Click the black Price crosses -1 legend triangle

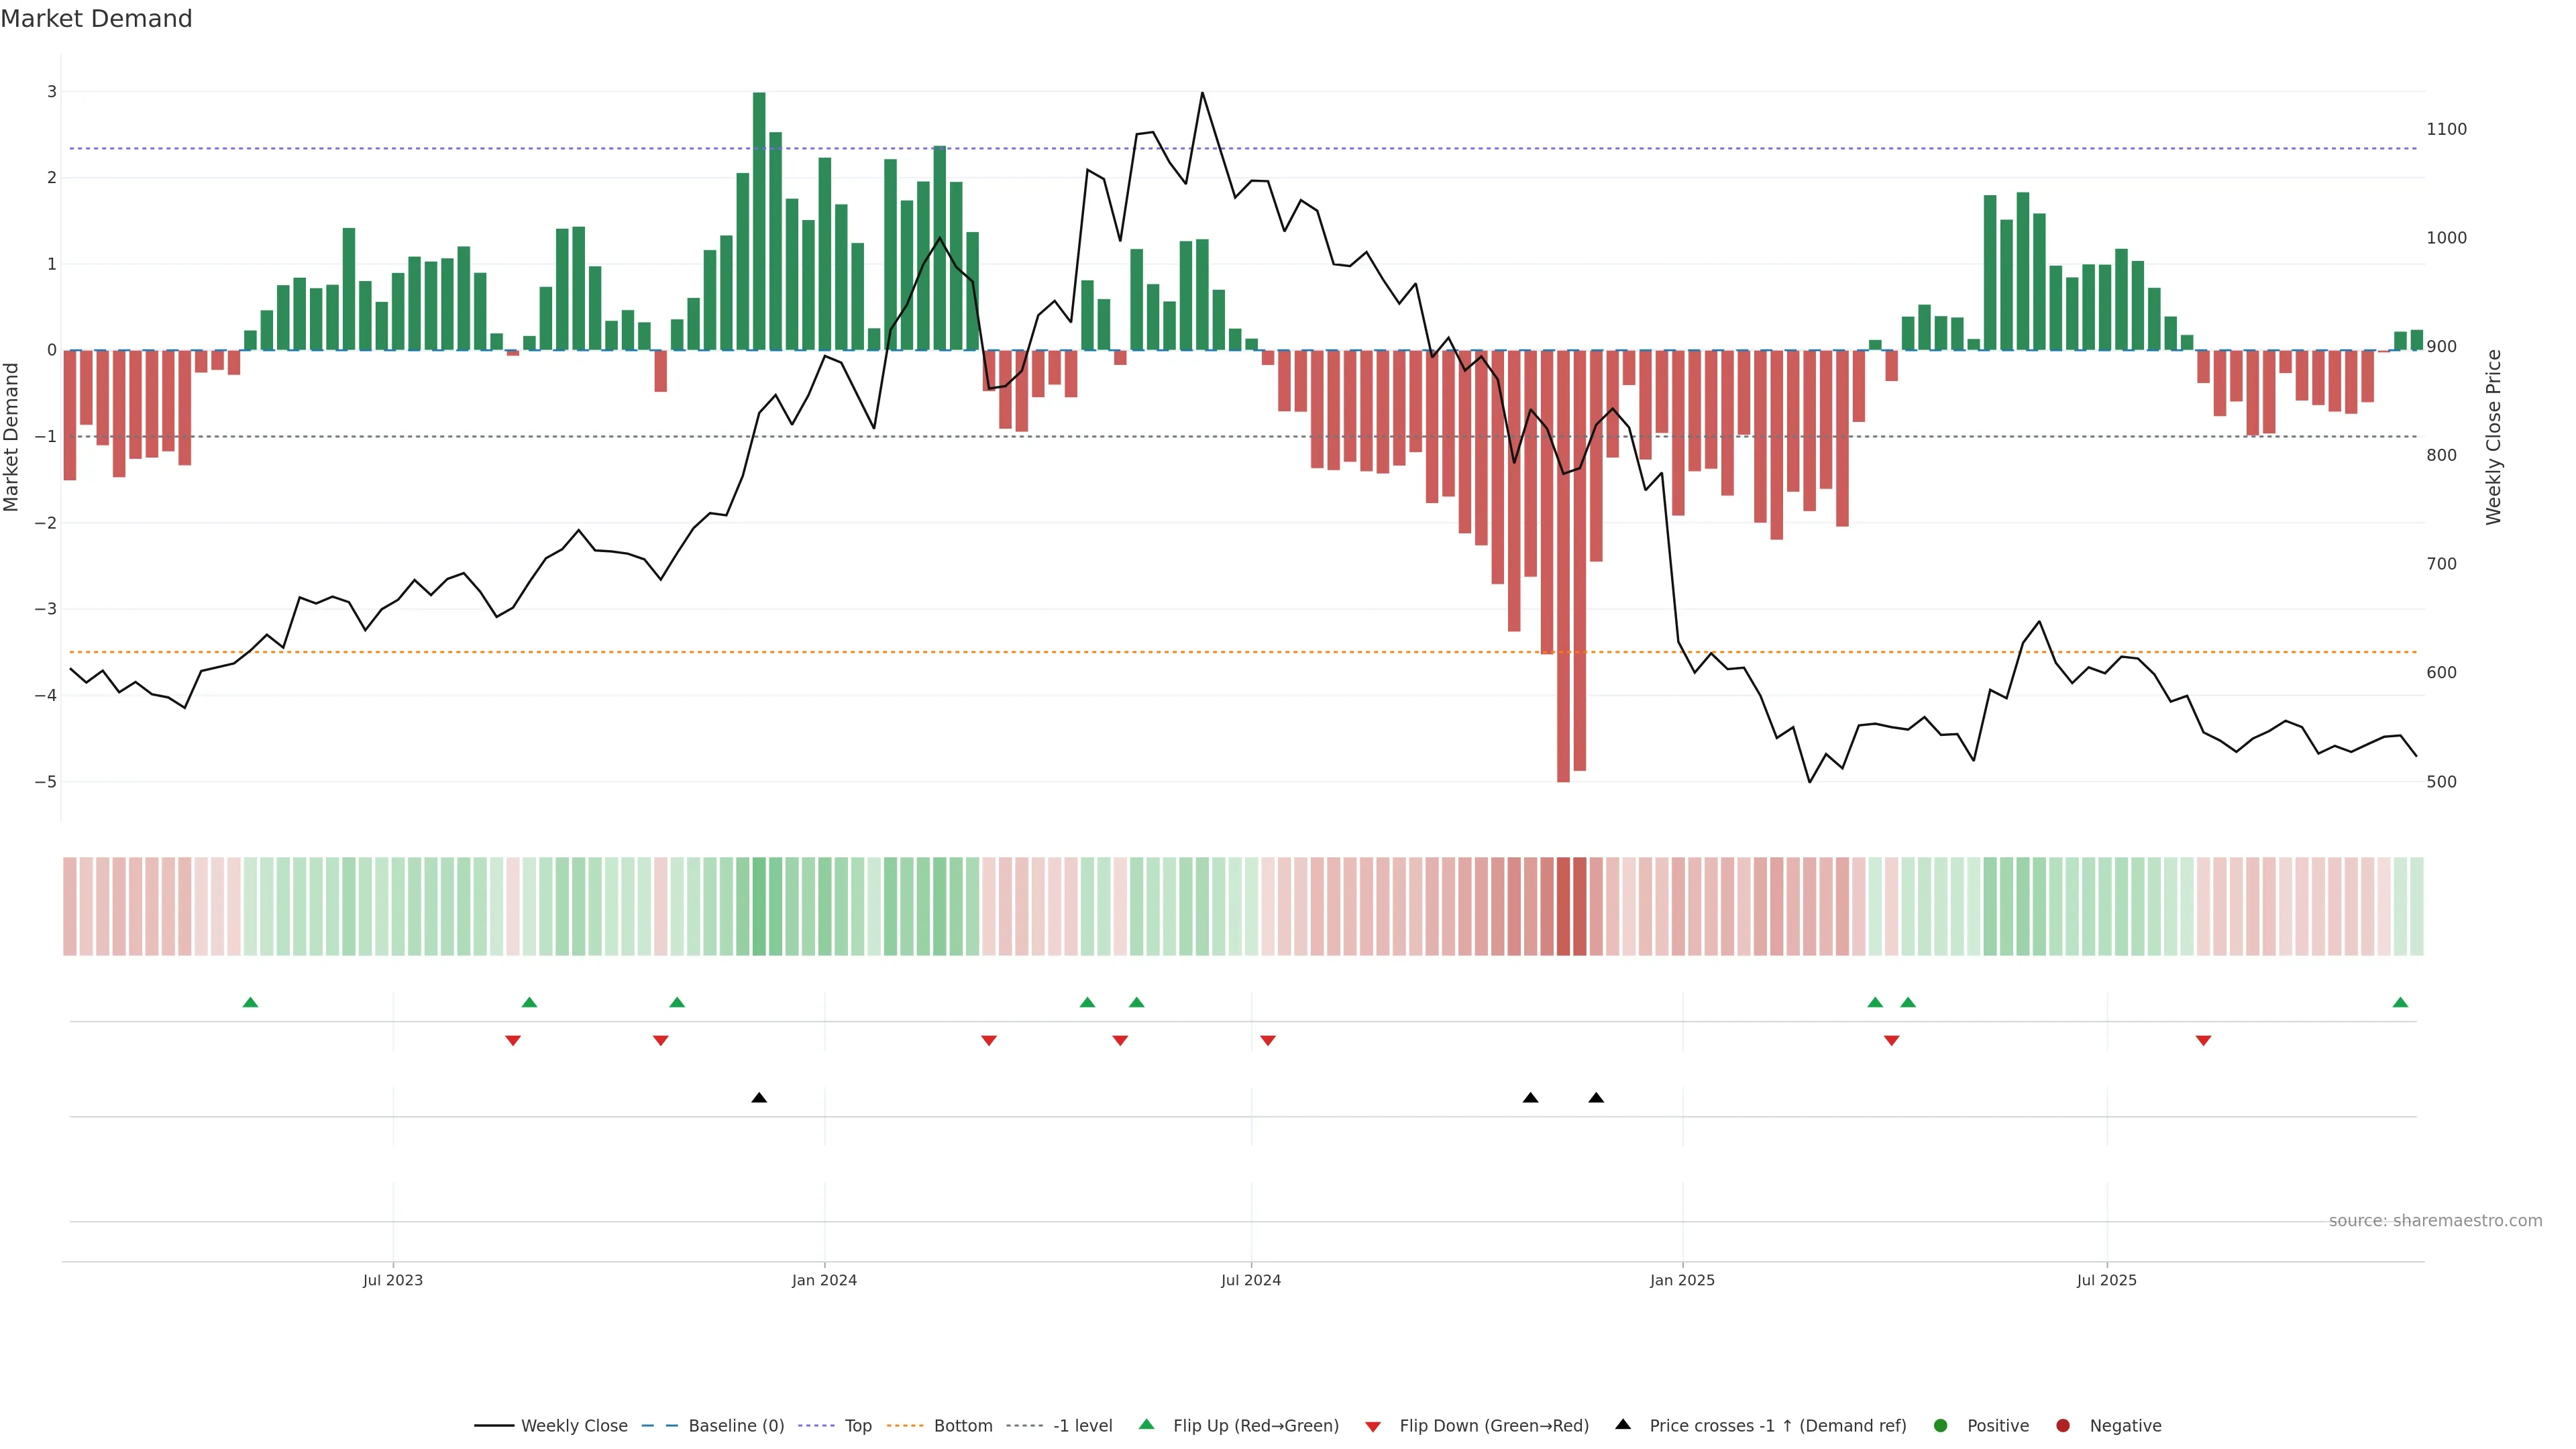(1622, 1424)
